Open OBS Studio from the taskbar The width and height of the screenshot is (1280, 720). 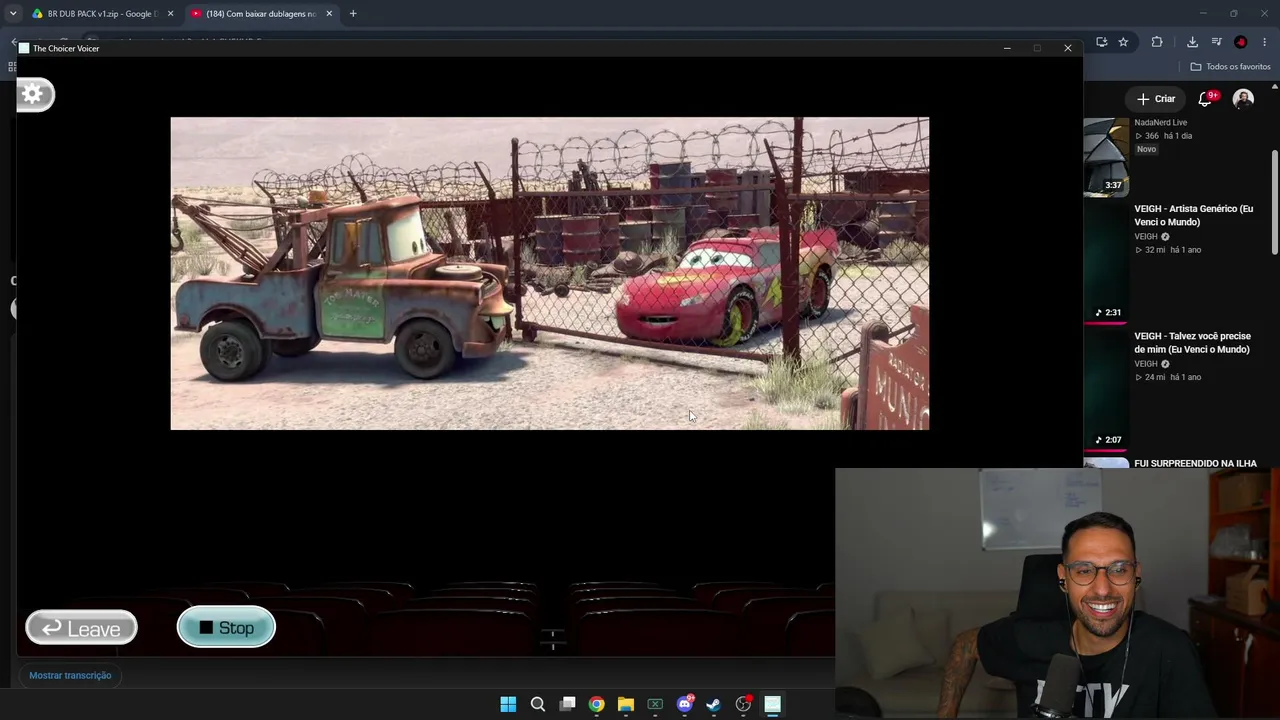click(x=743, y=704)
